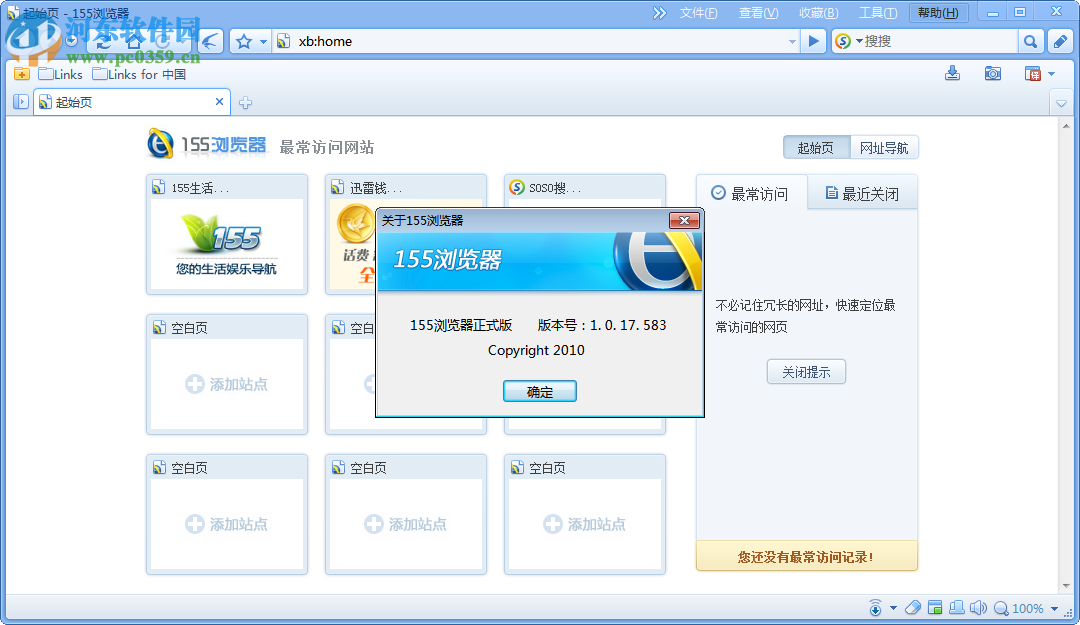Add site in bottom-right 空白页 tile

pyautogui.click(x=585, y=524)
